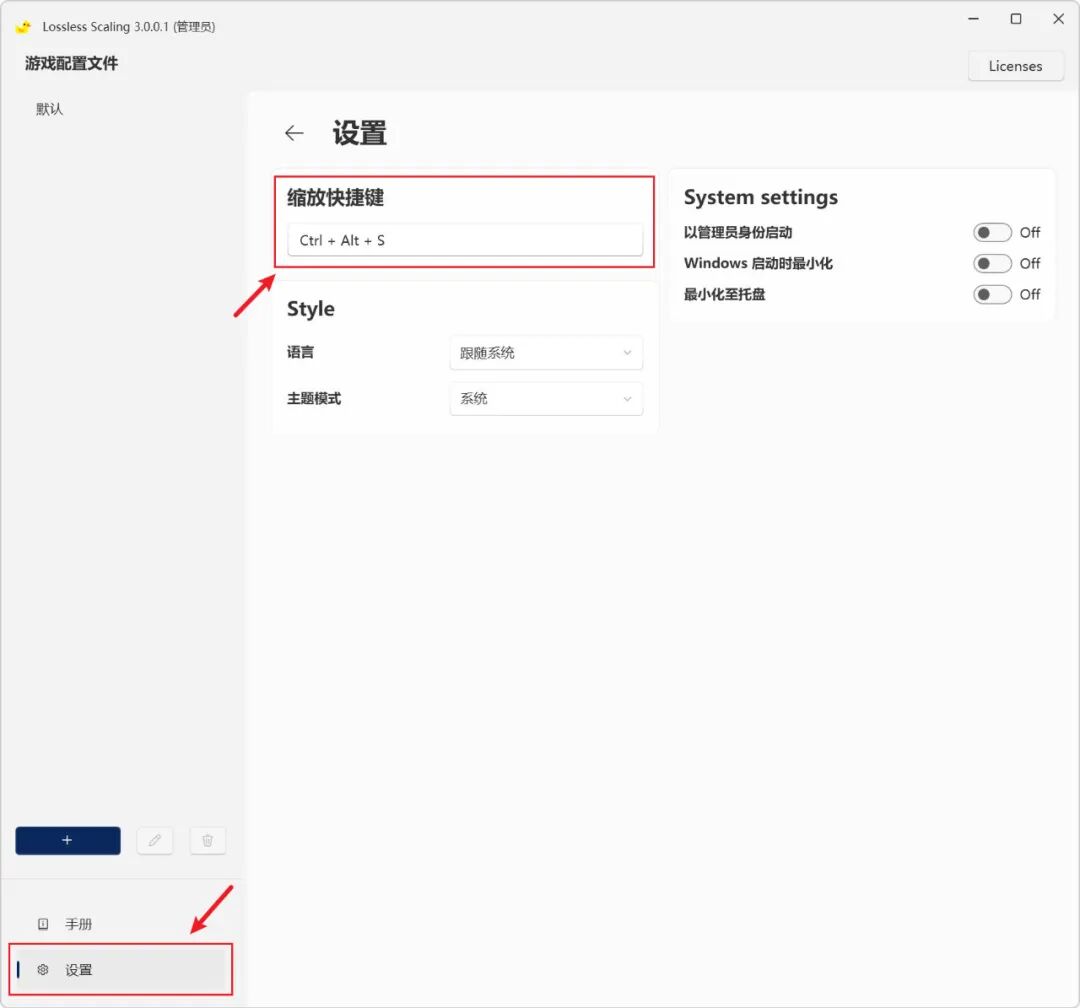
Task: Click 设置 in the bottom sidebar
Action: pos(78,969)
